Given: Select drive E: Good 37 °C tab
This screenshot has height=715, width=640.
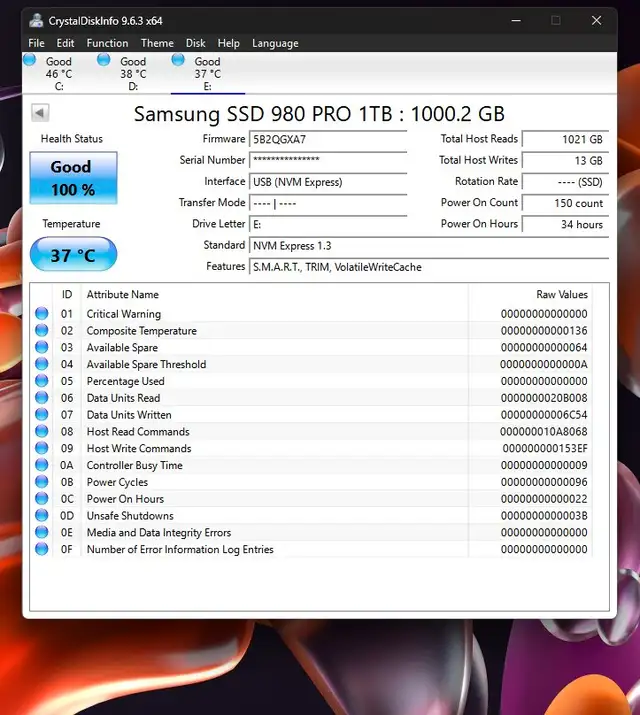Looking at the screenshot, I should [x=208, y=73].
